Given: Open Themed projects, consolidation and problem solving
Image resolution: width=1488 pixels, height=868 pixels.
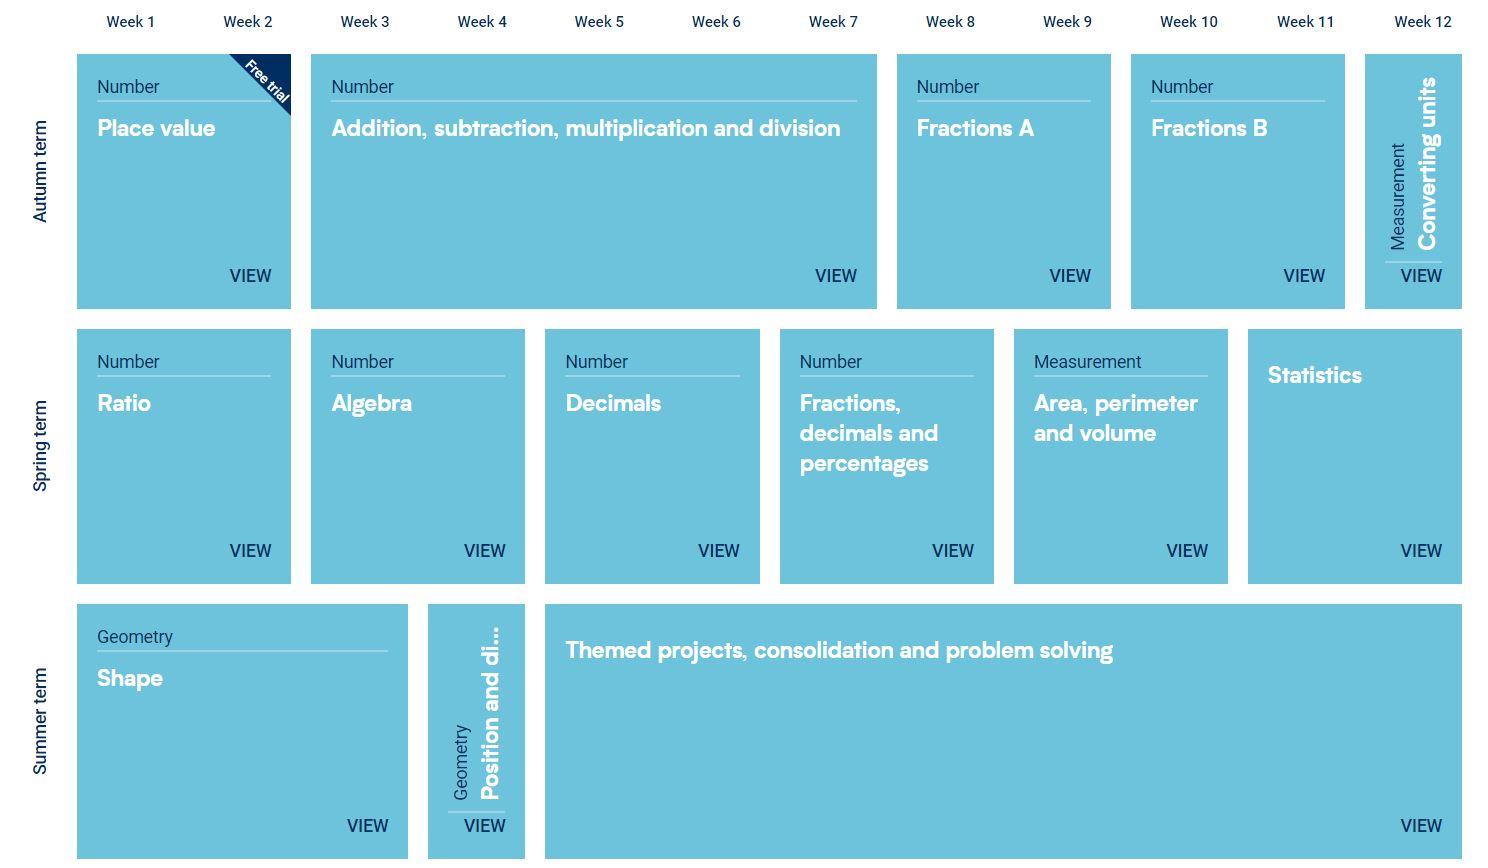Looking at the screenshot, I should point(839,650).
